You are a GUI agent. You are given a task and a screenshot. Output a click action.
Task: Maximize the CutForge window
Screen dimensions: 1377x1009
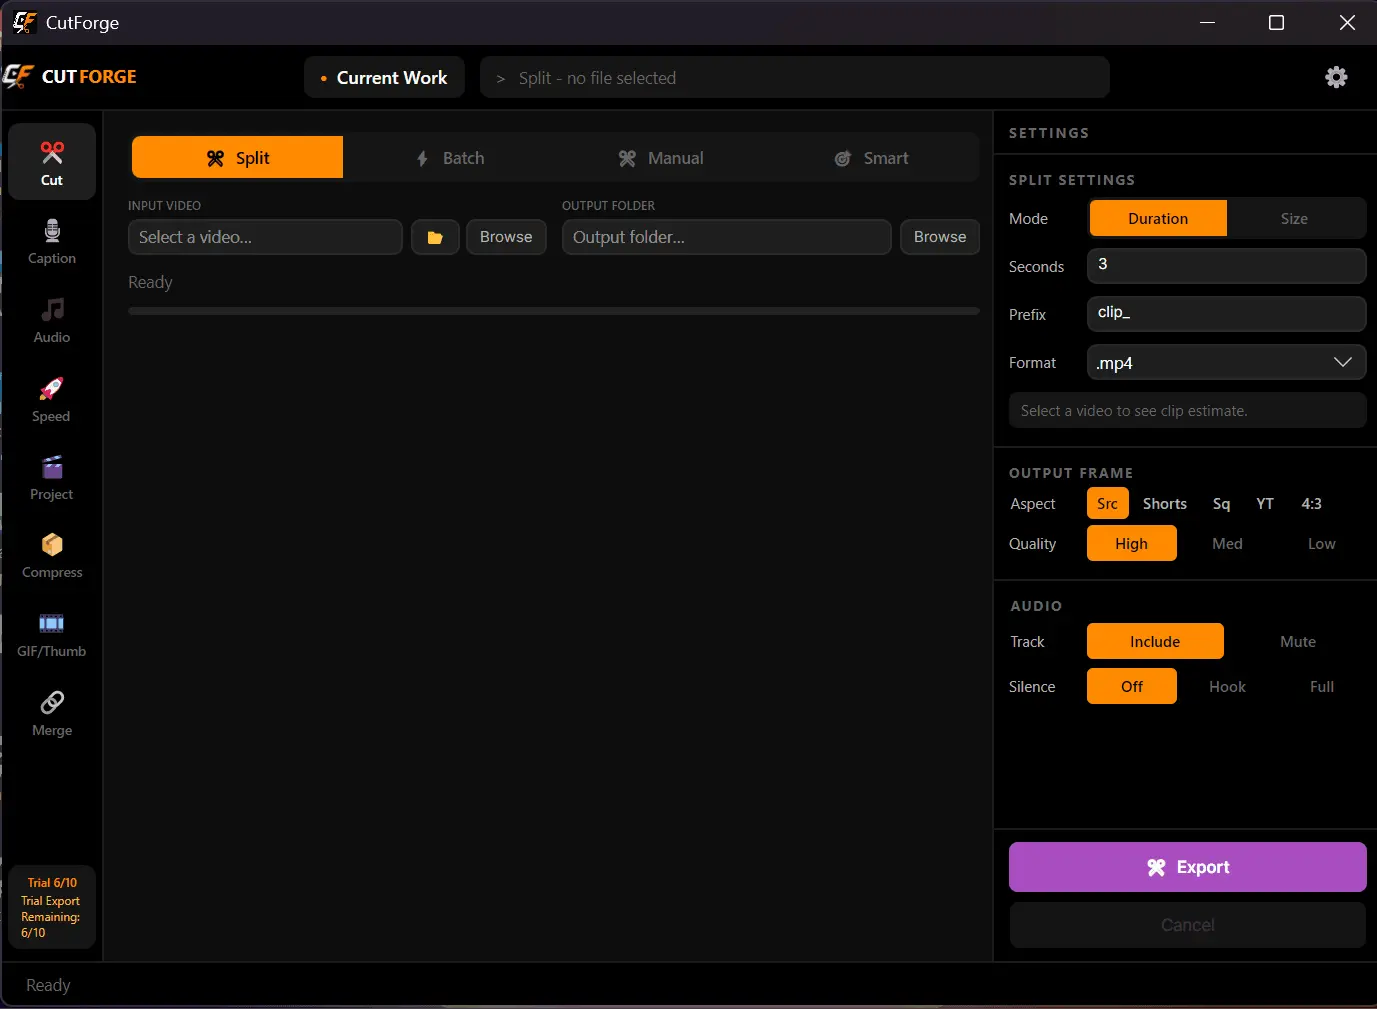[1276, 22]
